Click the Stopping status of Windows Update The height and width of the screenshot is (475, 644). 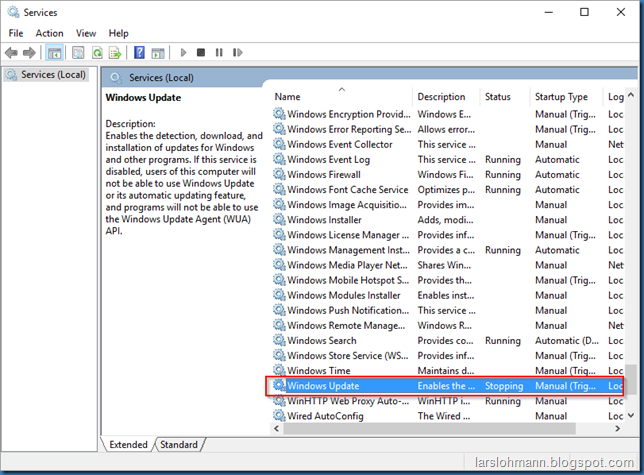click(x=504, y=386)
